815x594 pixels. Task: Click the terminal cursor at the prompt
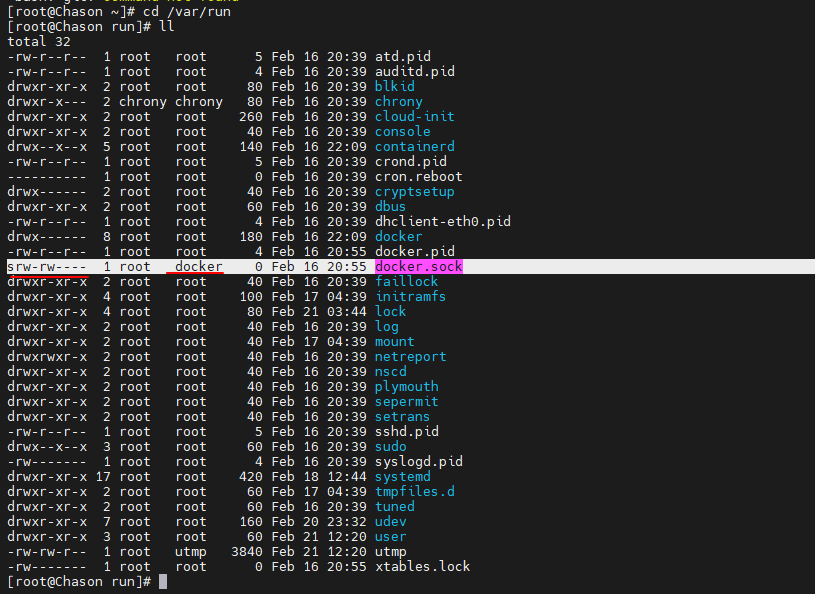coord(163,582)
